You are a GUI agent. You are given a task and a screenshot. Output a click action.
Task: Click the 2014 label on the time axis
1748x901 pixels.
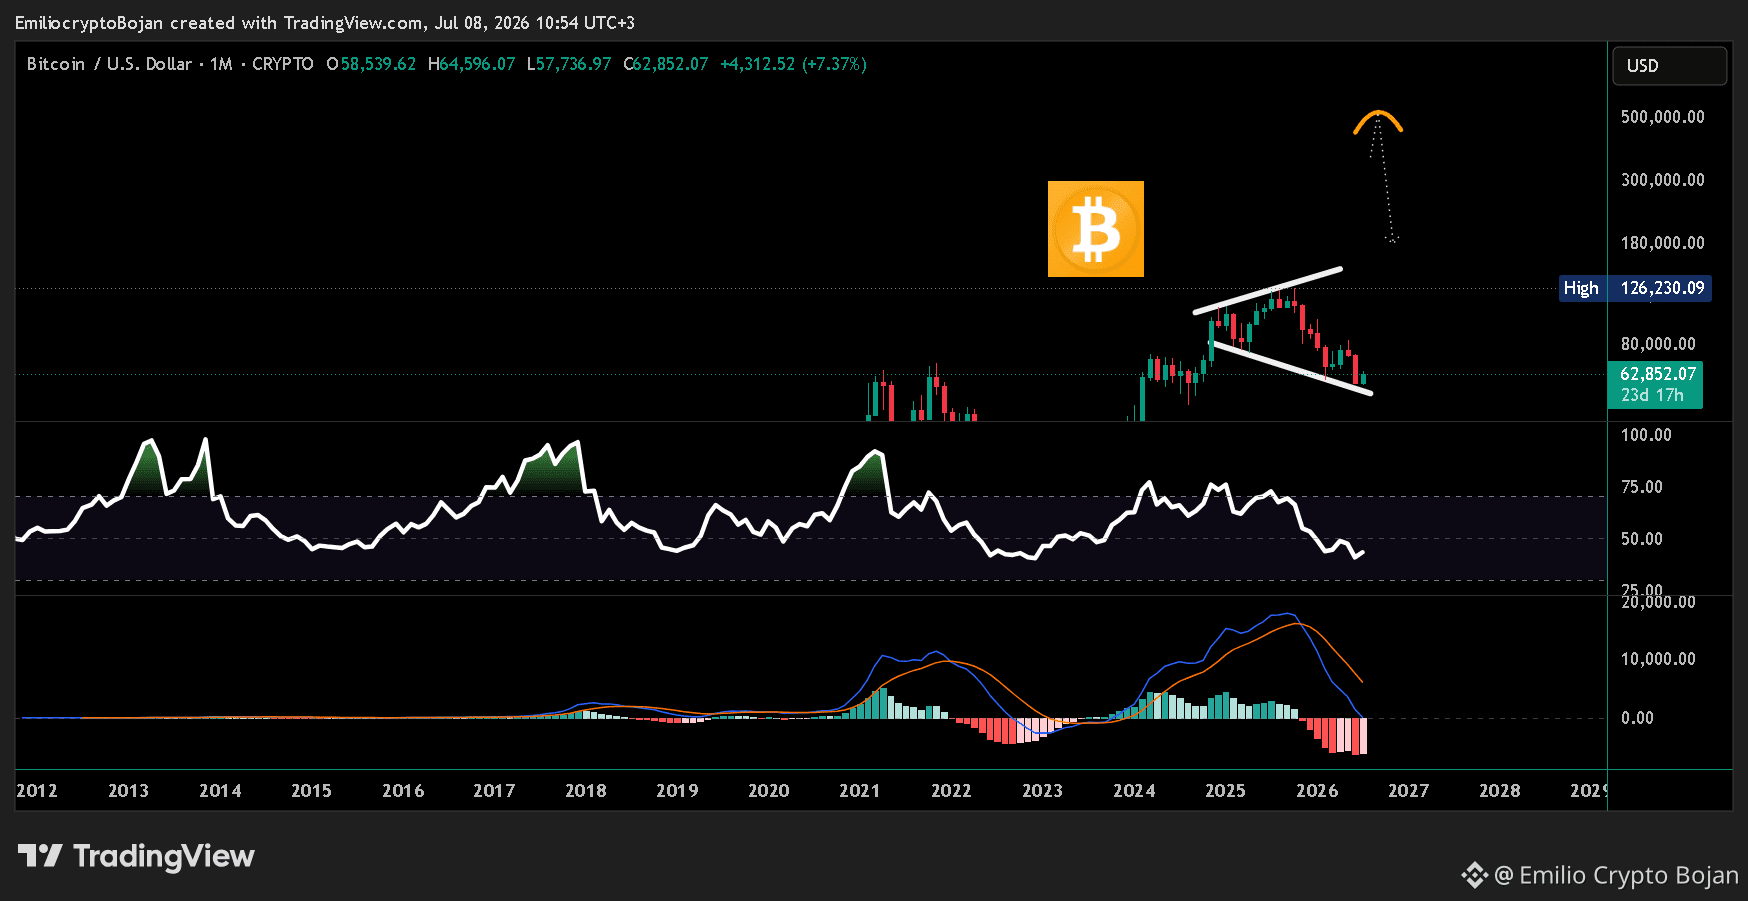[220, 791]
